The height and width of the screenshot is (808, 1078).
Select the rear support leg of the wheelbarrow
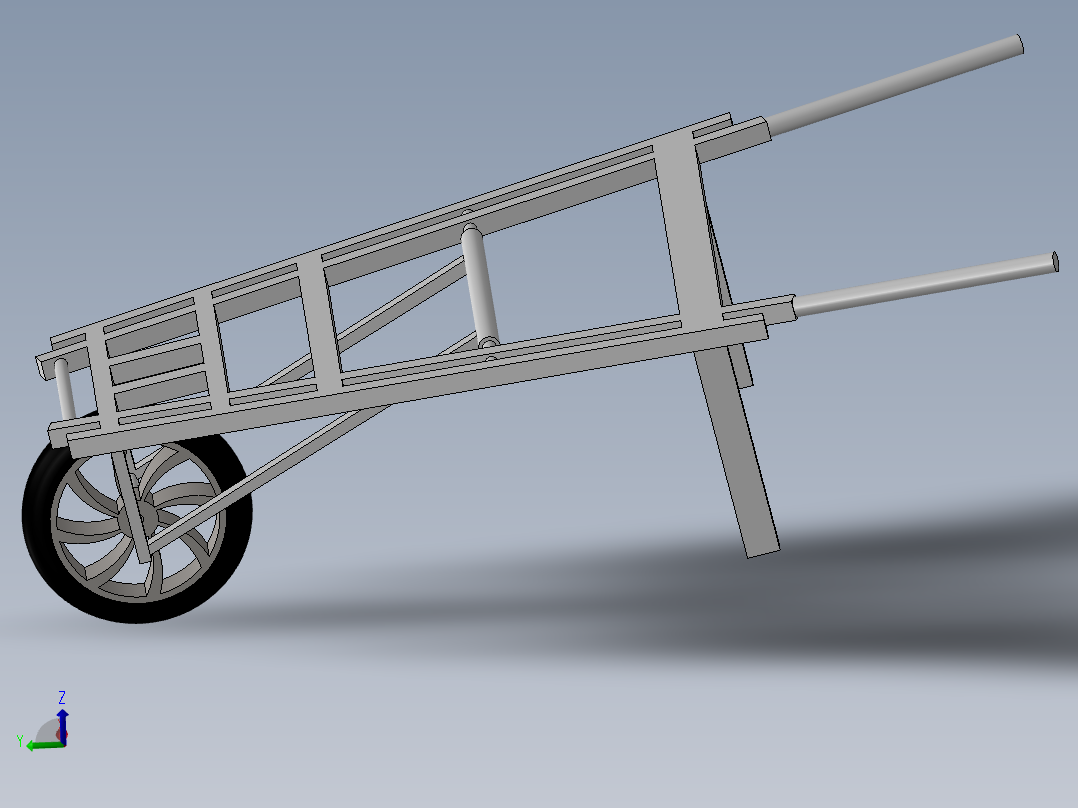coord(737,450)
